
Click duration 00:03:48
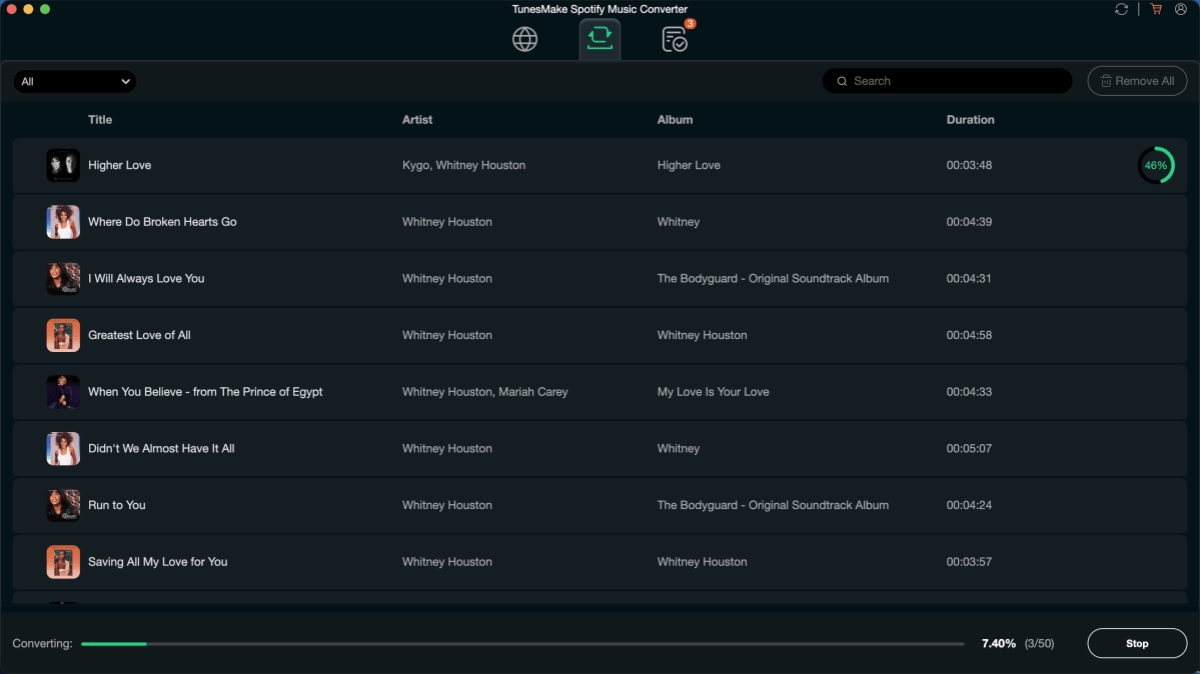[x=969, y=165]
